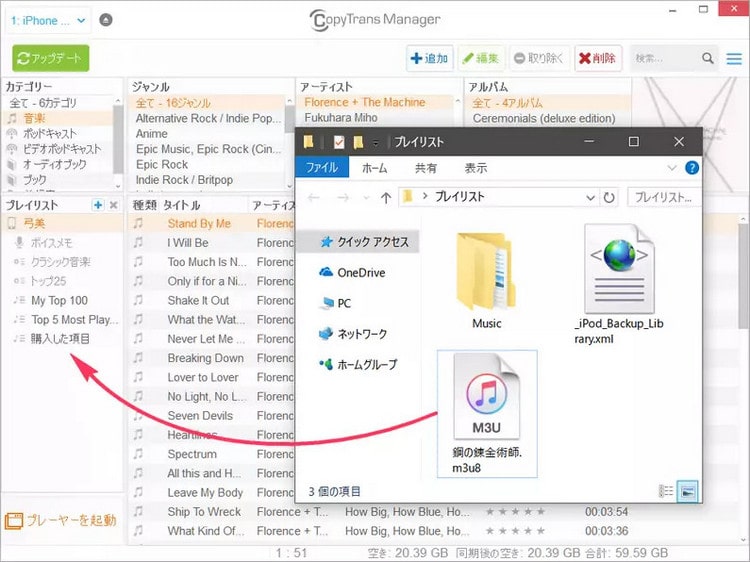Open the ホーム tab in Explorer
Screen dimensions: 750x562
[x=375, y=168]
